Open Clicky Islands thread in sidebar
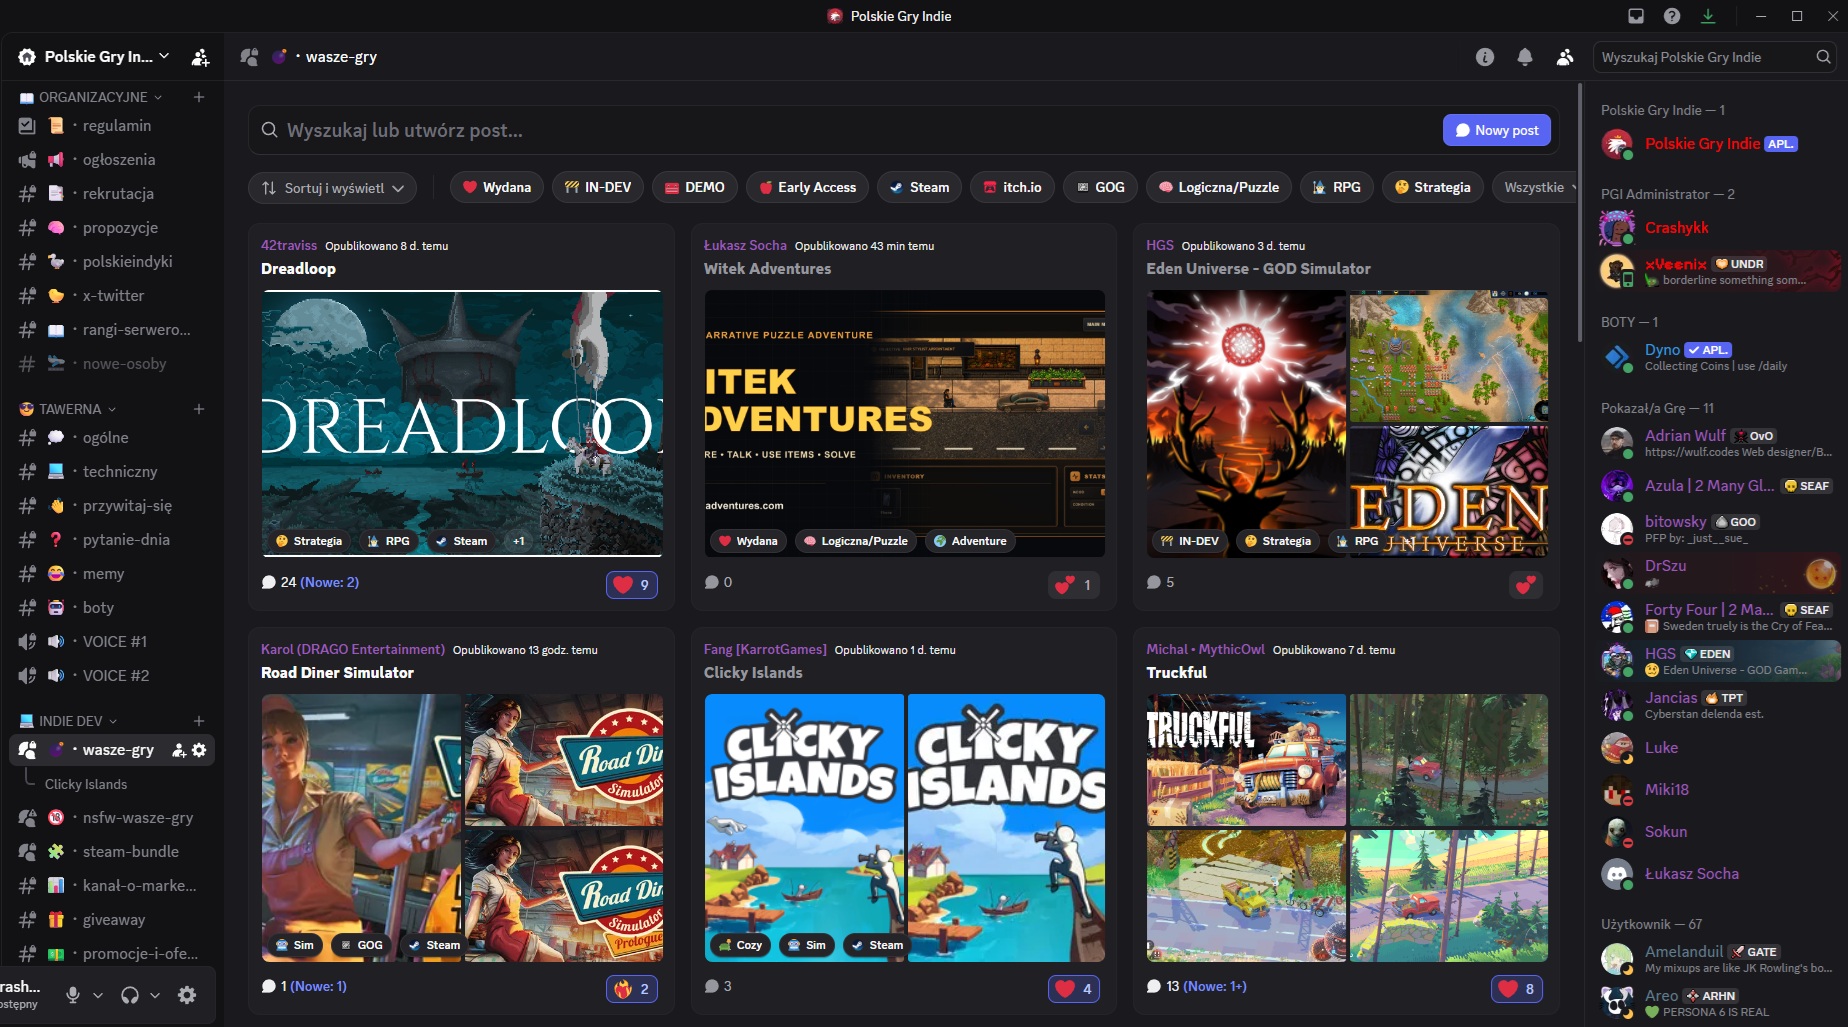This screenshot has height=1027, width=1848. (86, 784)
